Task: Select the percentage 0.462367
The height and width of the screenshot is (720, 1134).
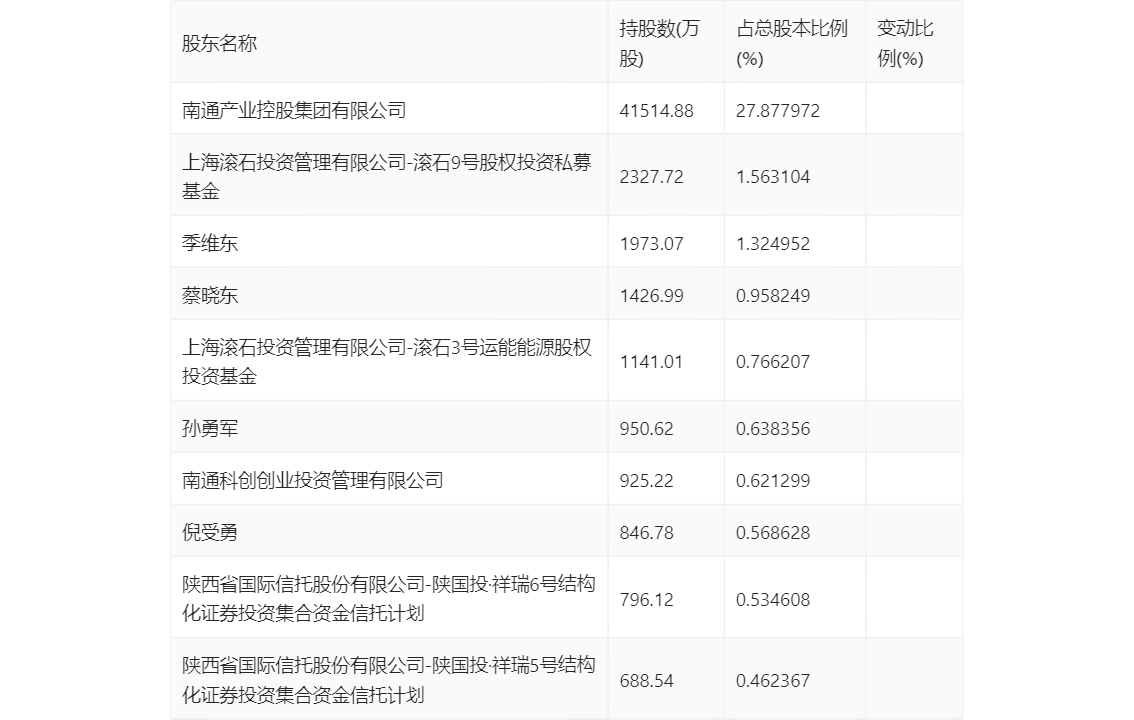Action: coord(772,680)
